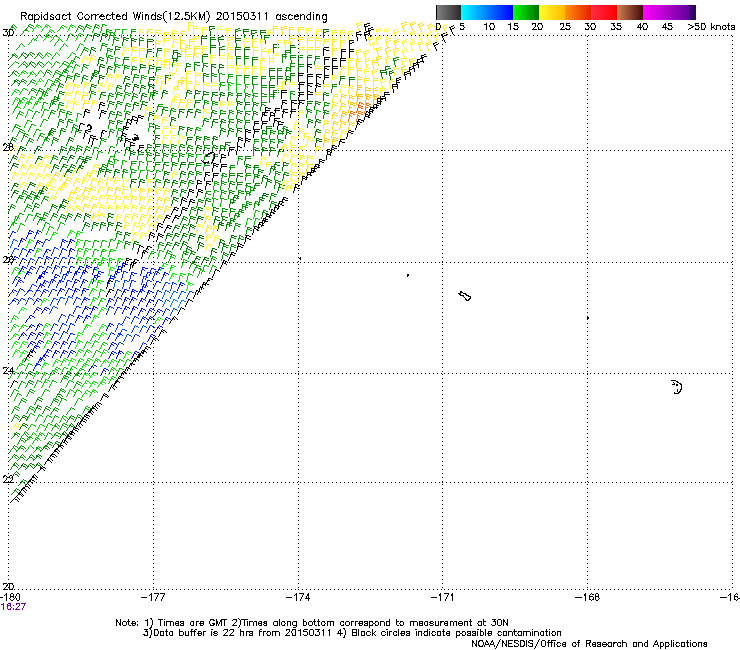This screenshot has height=650, width=740.
Task: Click the word 'ascending' in the title
Action: 301,17
